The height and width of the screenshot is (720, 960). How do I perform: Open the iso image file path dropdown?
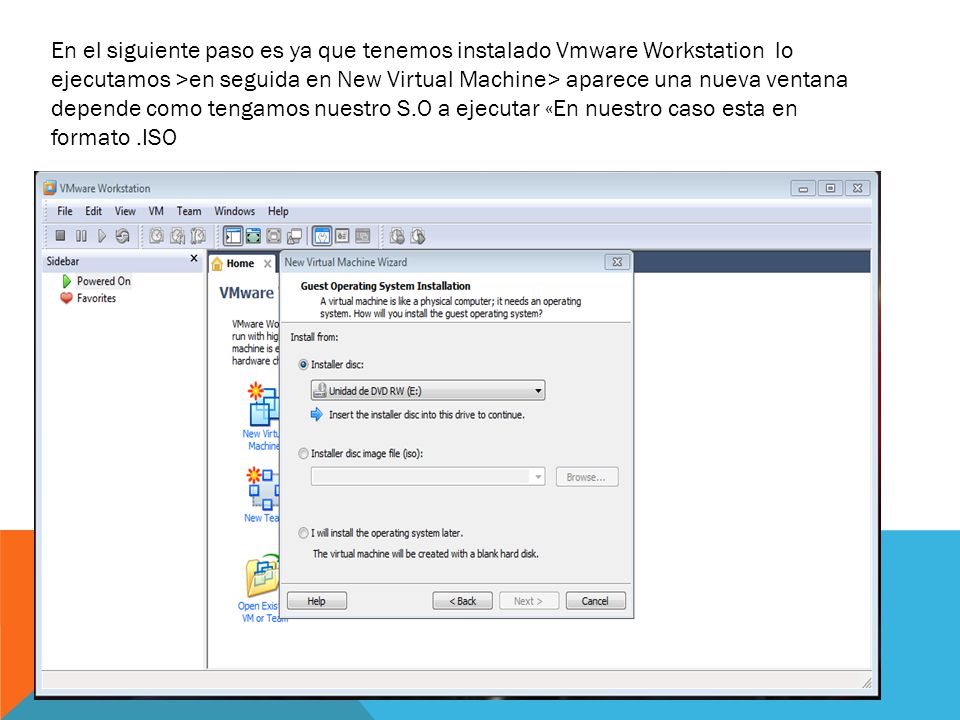[x=428, y=477]
